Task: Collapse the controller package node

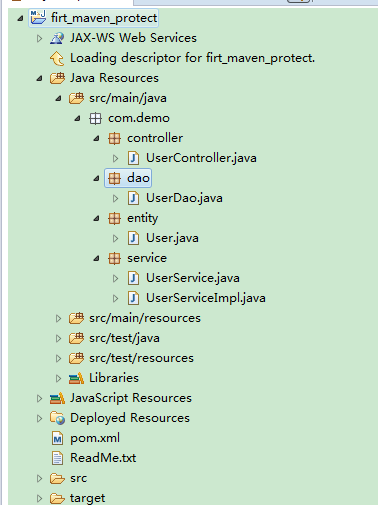Action: click(96, 138)
